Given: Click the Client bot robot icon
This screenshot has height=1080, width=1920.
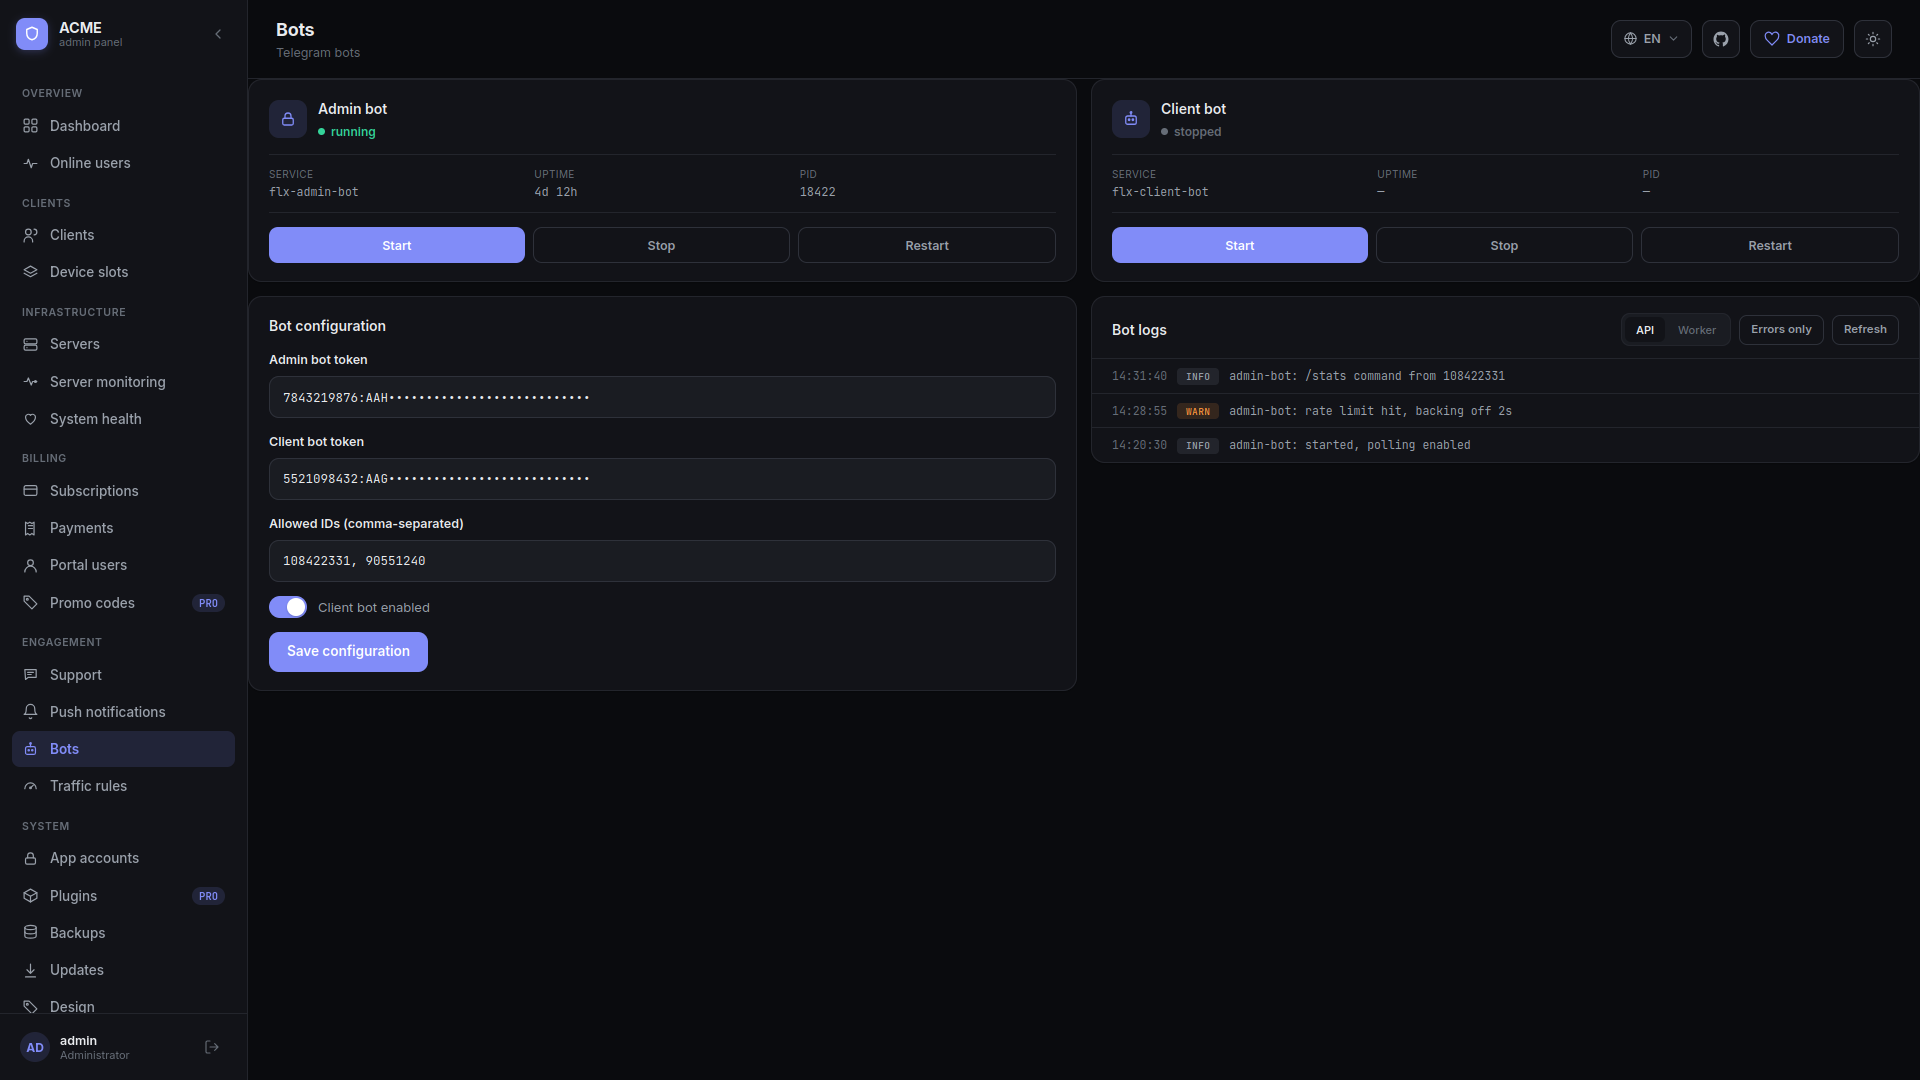Looking at the screenshot, I should [x=1131, y=119].
